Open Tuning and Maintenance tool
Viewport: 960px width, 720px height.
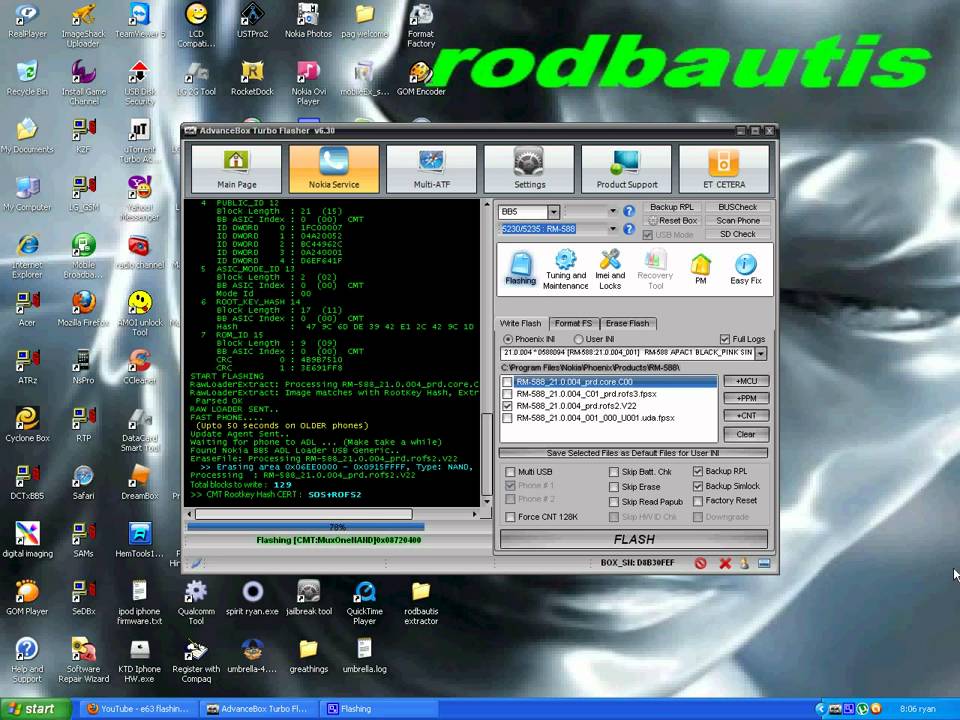pyautogui.click(x=566, y=269)
